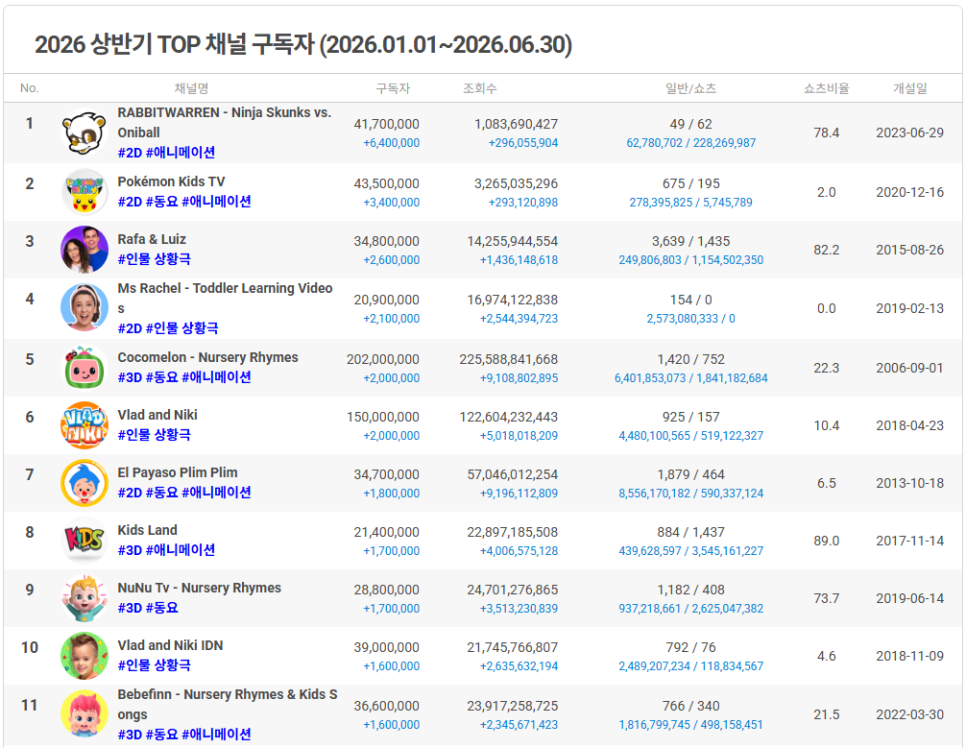
Task: Click the No. column header
Action: [x=29, y=88]
